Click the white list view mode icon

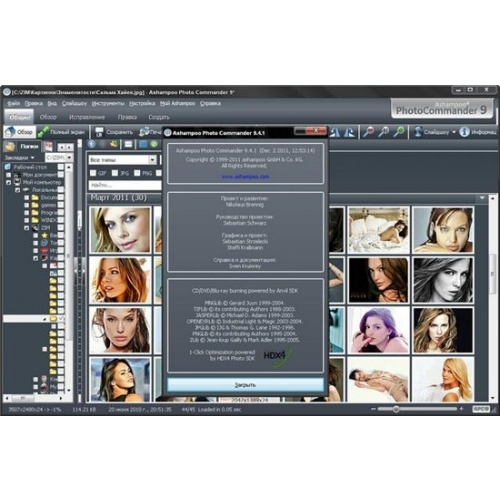tap(128, 144)
